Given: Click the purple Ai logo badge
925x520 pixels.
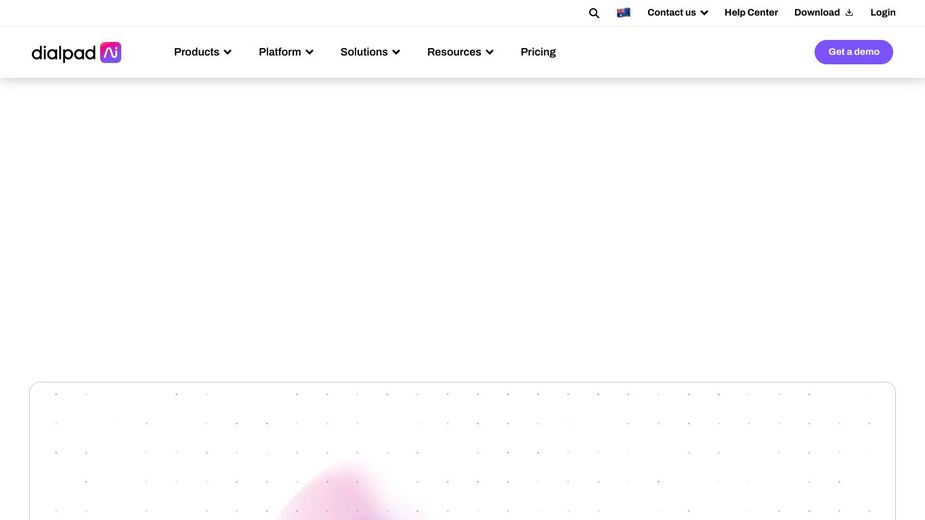Looking at the screenshot, I should pos(110,52).
